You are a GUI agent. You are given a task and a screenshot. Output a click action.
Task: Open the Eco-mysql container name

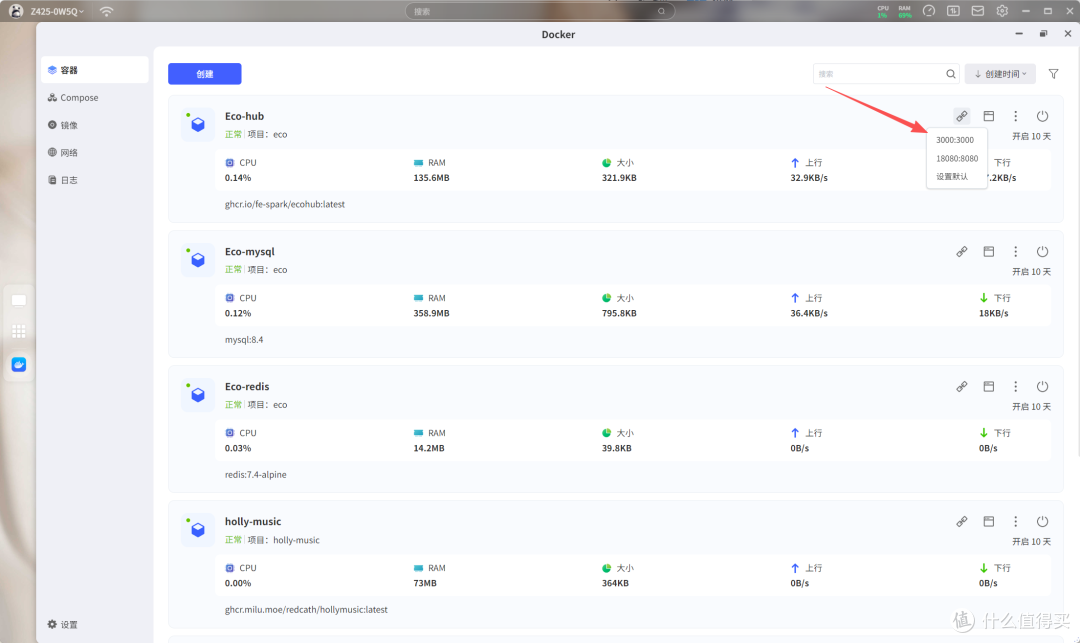(x=249, y=252)
